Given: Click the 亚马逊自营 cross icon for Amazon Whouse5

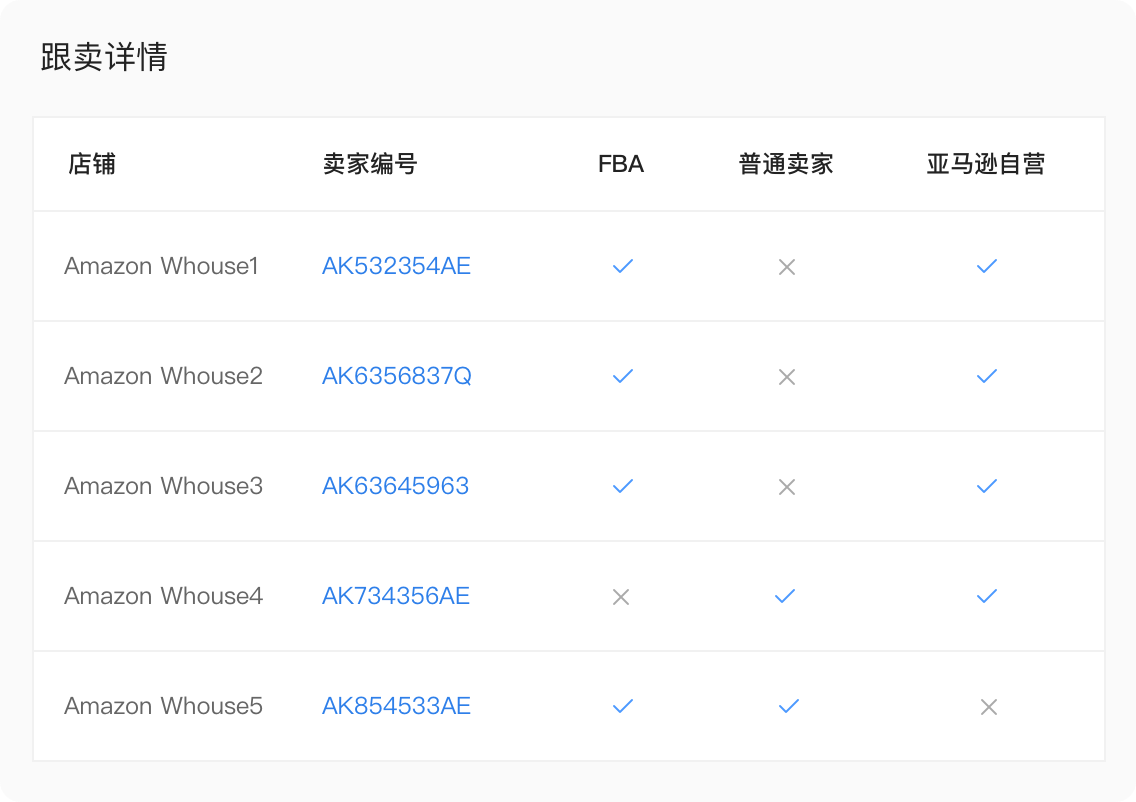Looking at the screenshot, I should point(987,706).
